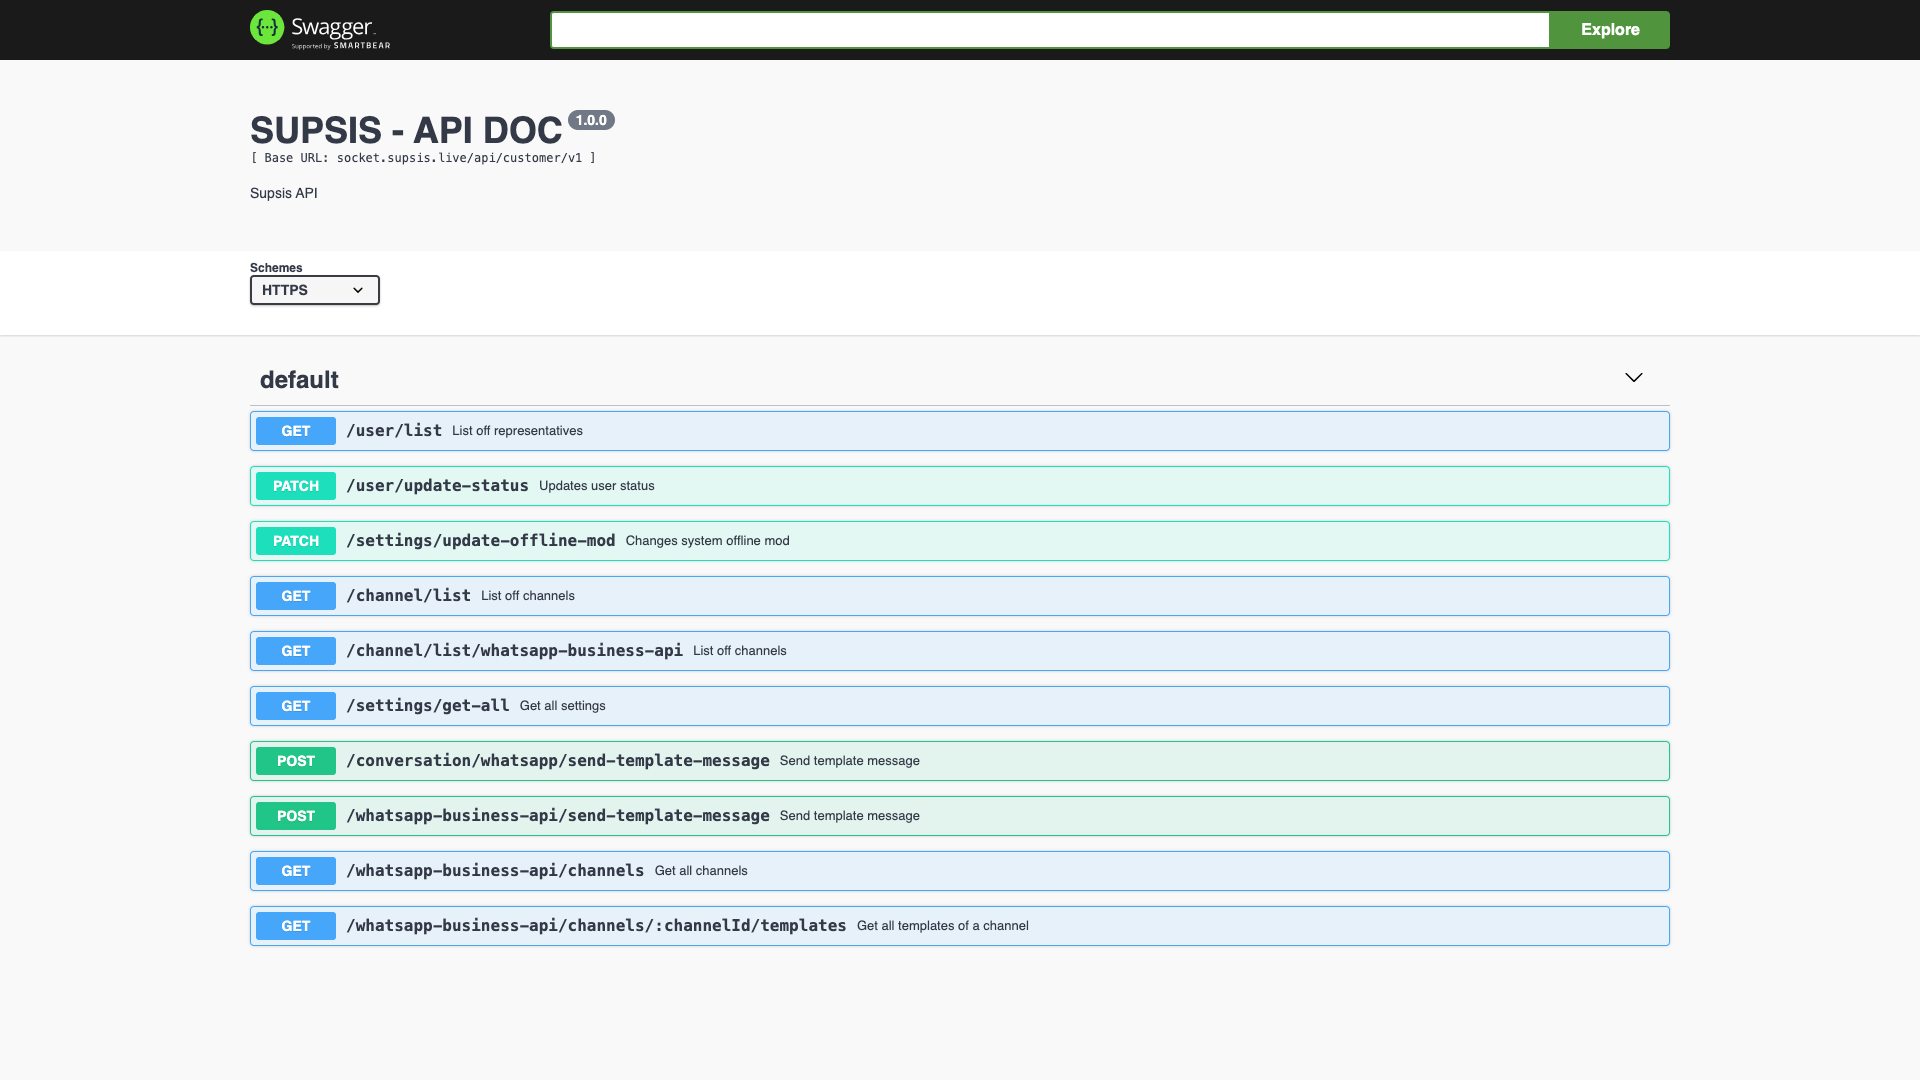Expand GET /whatsapp-business-api/channels endpoint
This screenshot has width=1920, height=1080.
click(x=959, y=871)
